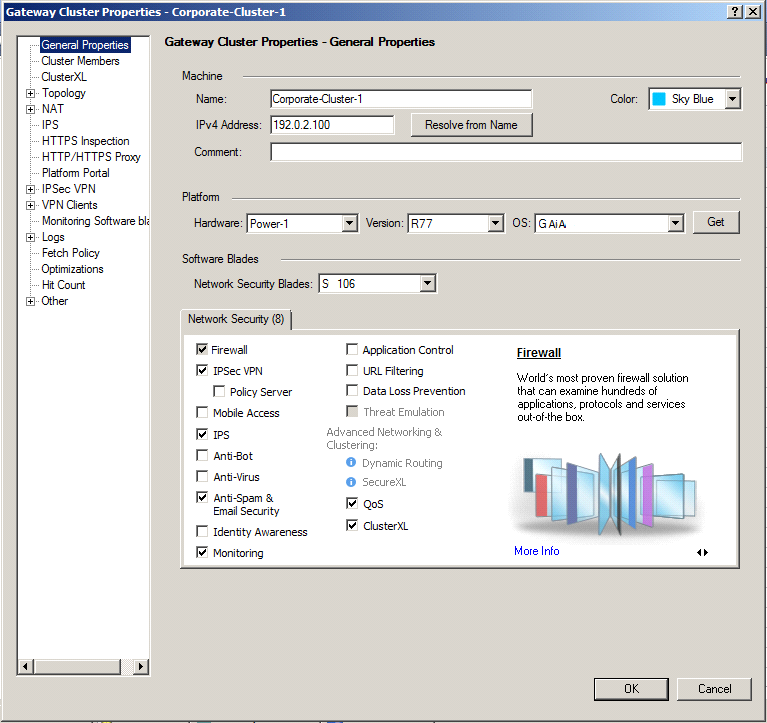Uncheck the QoS checkbox
This screenshot has width=767, height=723.
[x=352, y=503]
